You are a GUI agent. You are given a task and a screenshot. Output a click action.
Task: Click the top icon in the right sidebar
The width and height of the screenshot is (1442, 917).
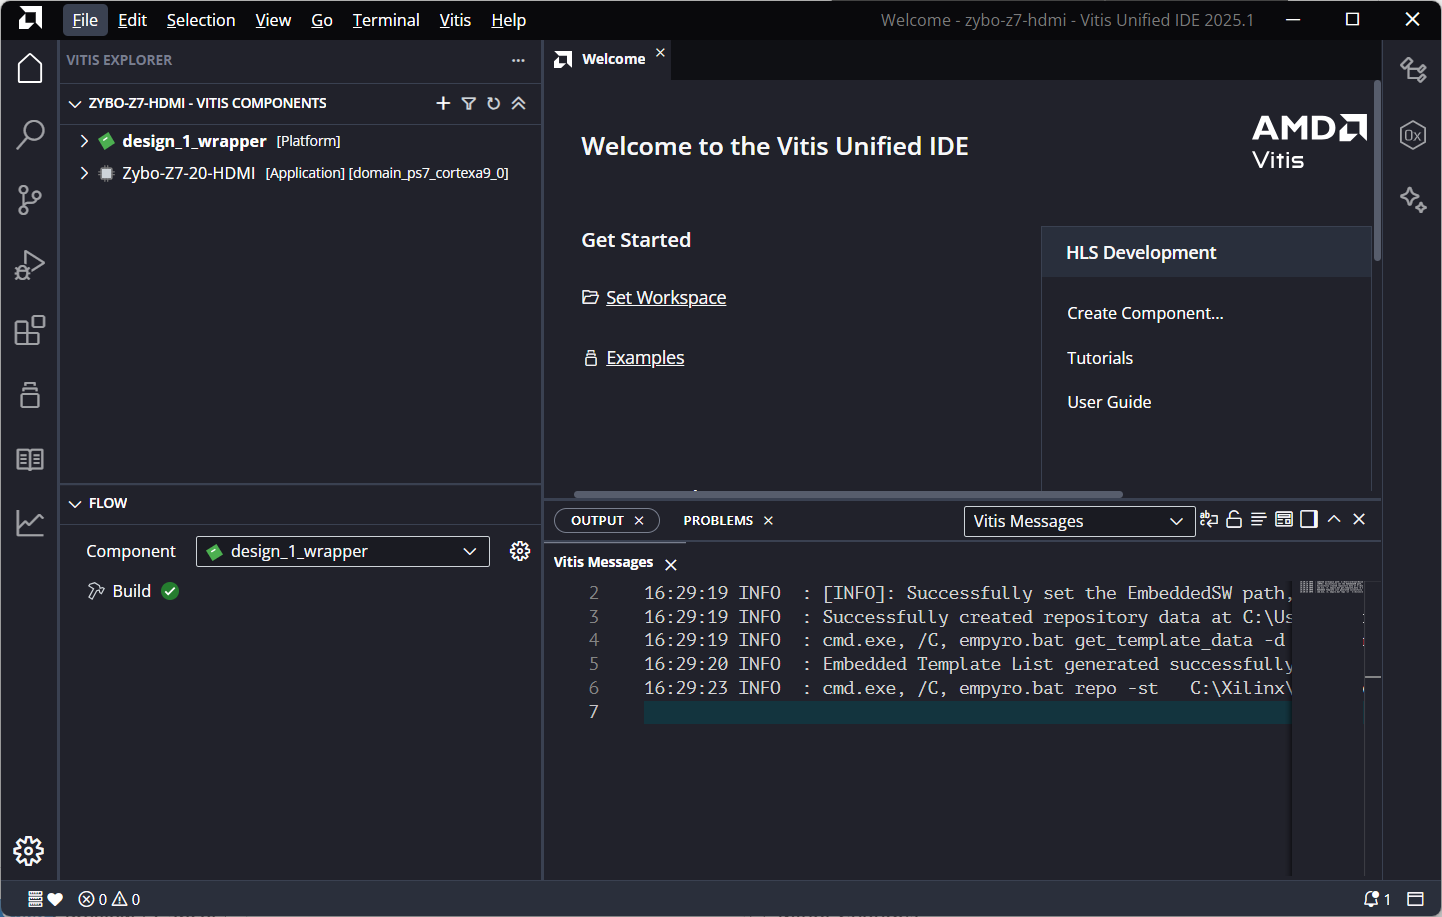point(1413,69)
